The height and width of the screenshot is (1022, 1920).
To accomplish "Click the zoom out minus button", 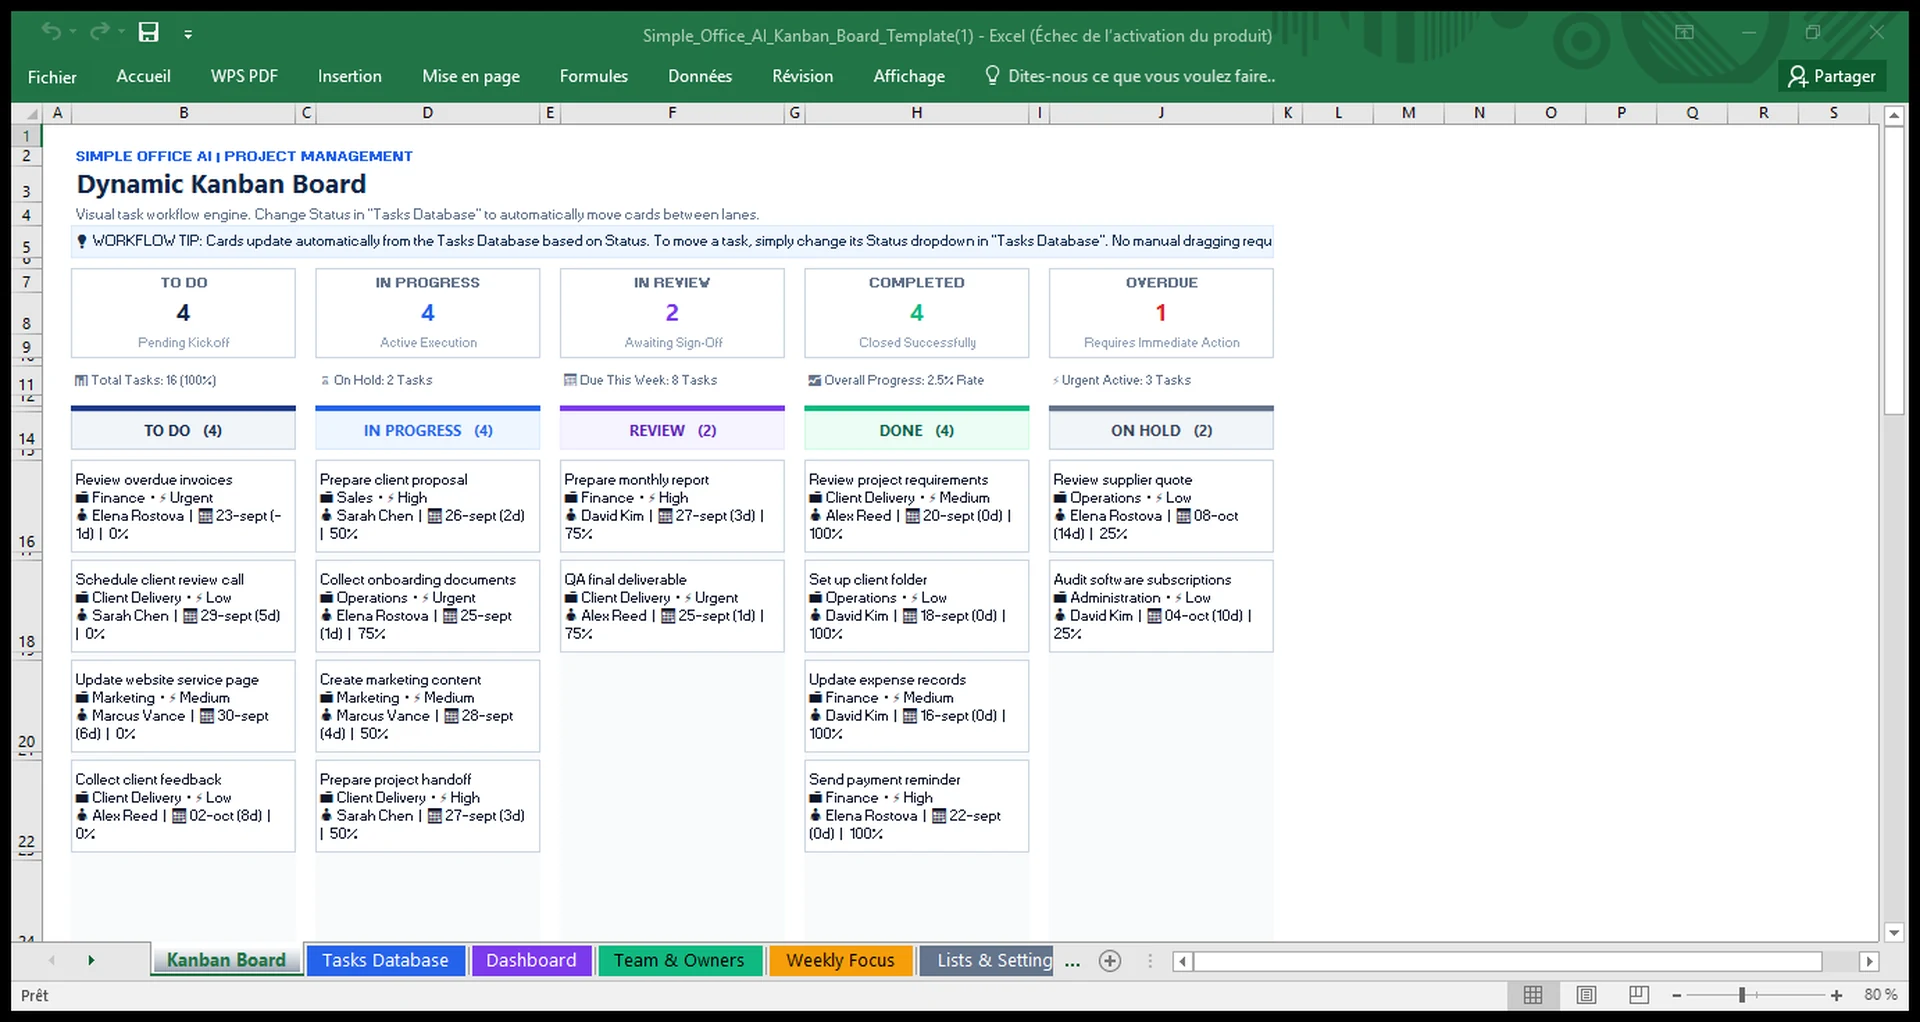I will click(x=1677, y=996).
